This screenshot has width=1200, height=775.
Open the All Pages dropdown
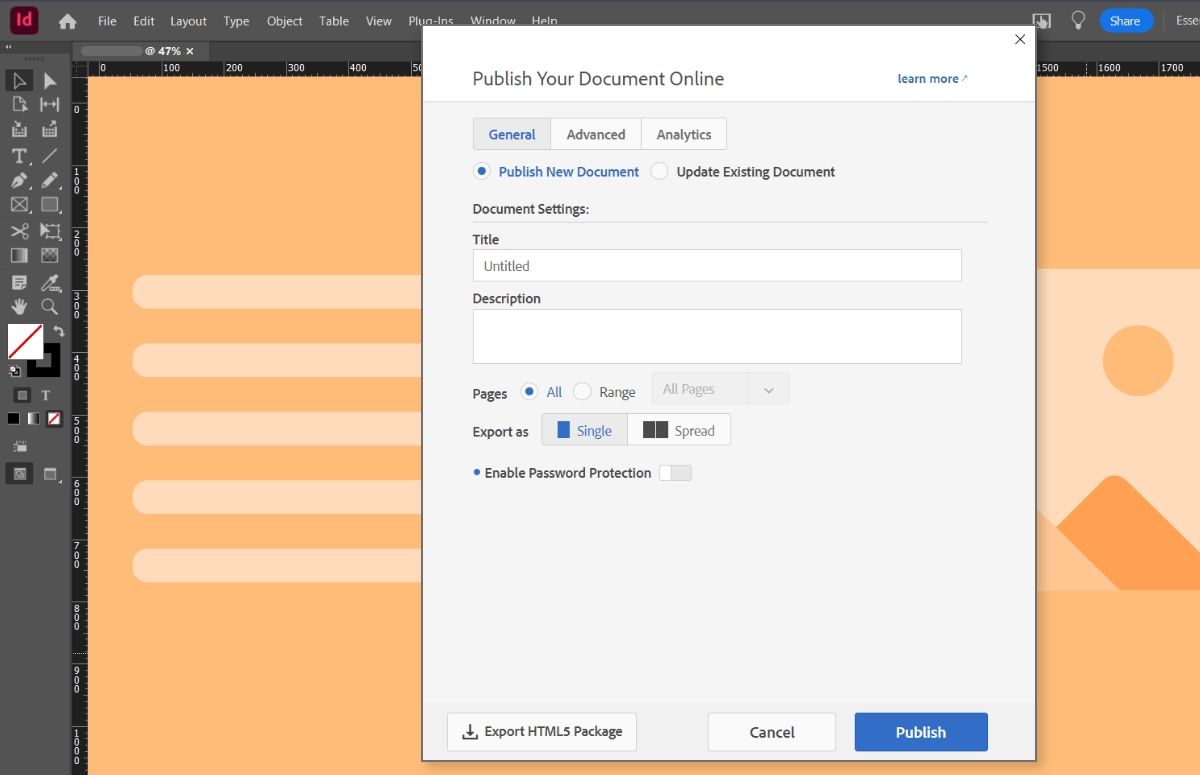click(768, 388)
